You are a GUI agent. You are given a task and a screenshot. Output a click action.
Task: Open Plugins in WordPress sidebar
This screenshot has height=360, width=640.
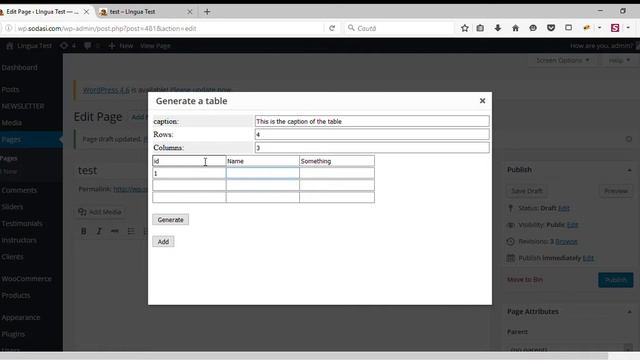coord(13,334)
